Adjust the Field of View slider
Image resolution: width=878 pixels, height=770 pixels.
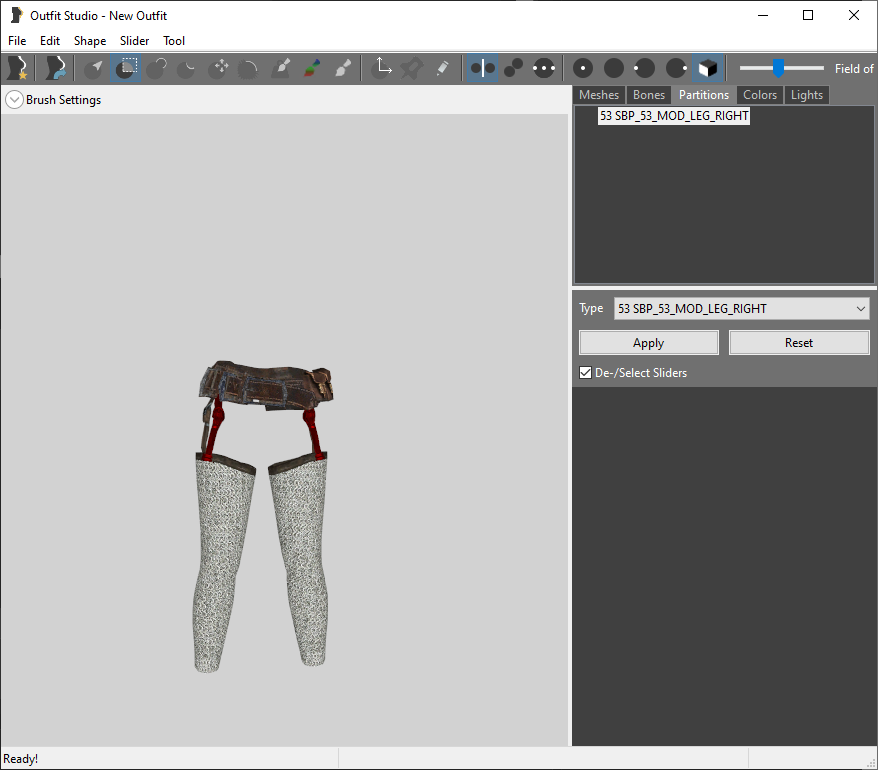pyautogui.click(x=778, y=68)
